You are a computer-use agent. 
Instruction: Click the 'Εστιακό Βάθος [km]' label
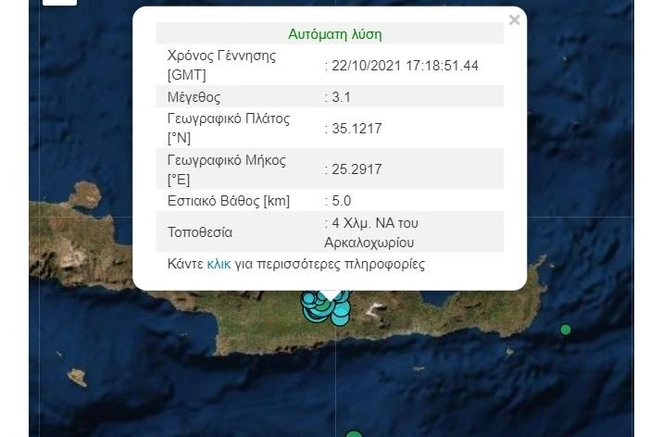click(228, 201)
